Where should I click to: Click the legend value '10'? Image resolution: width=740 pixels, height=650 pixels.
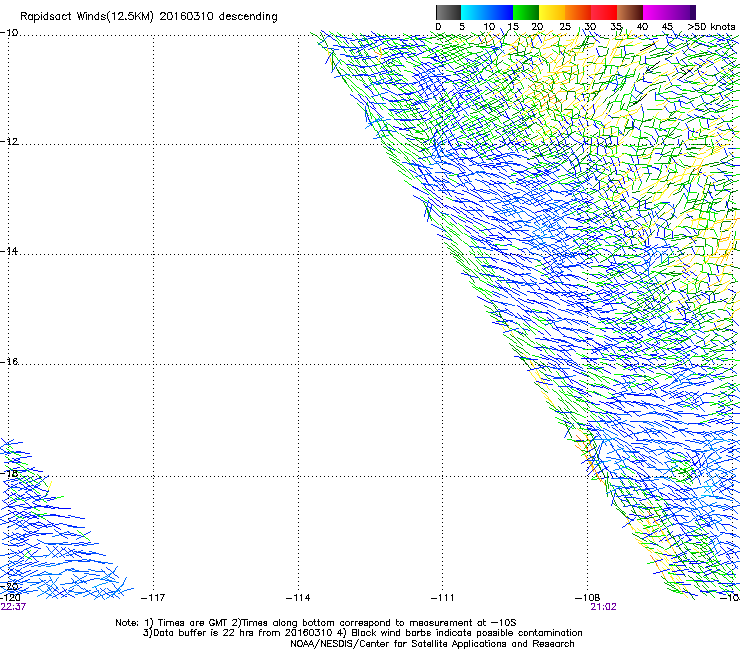coord(489,27)
